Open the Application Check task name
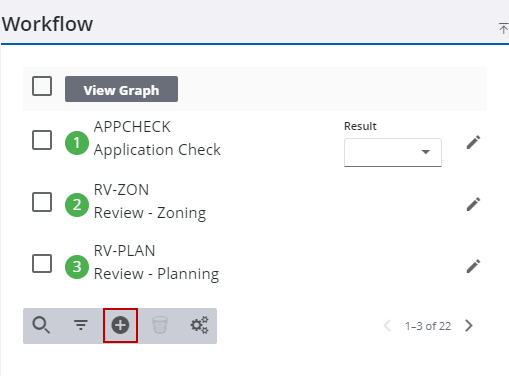The width and height of the screenshot is (509, 376). pos(157,150)
